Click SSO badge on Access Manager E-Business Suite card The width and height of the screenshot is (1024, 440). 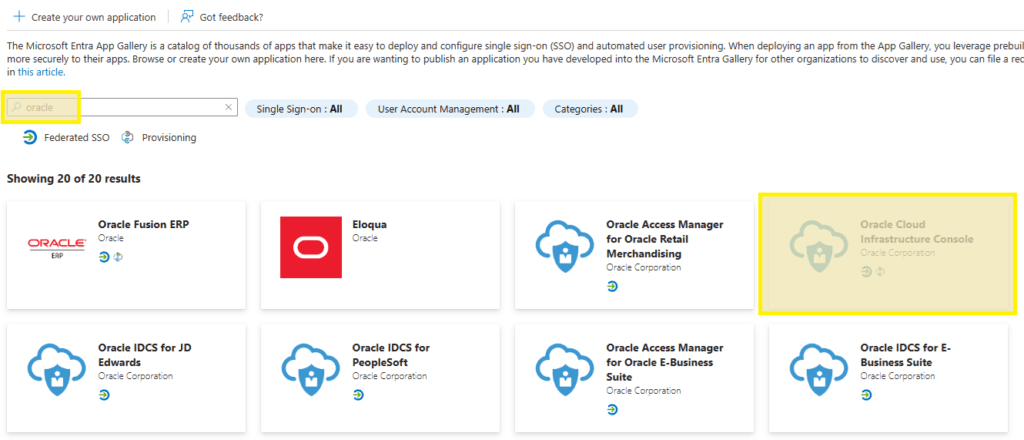612,409
